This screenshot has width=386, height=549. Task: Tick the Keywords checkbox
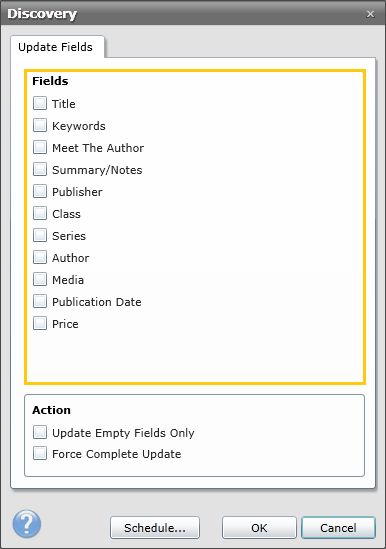pyautogui.click(x=40, y=125)
